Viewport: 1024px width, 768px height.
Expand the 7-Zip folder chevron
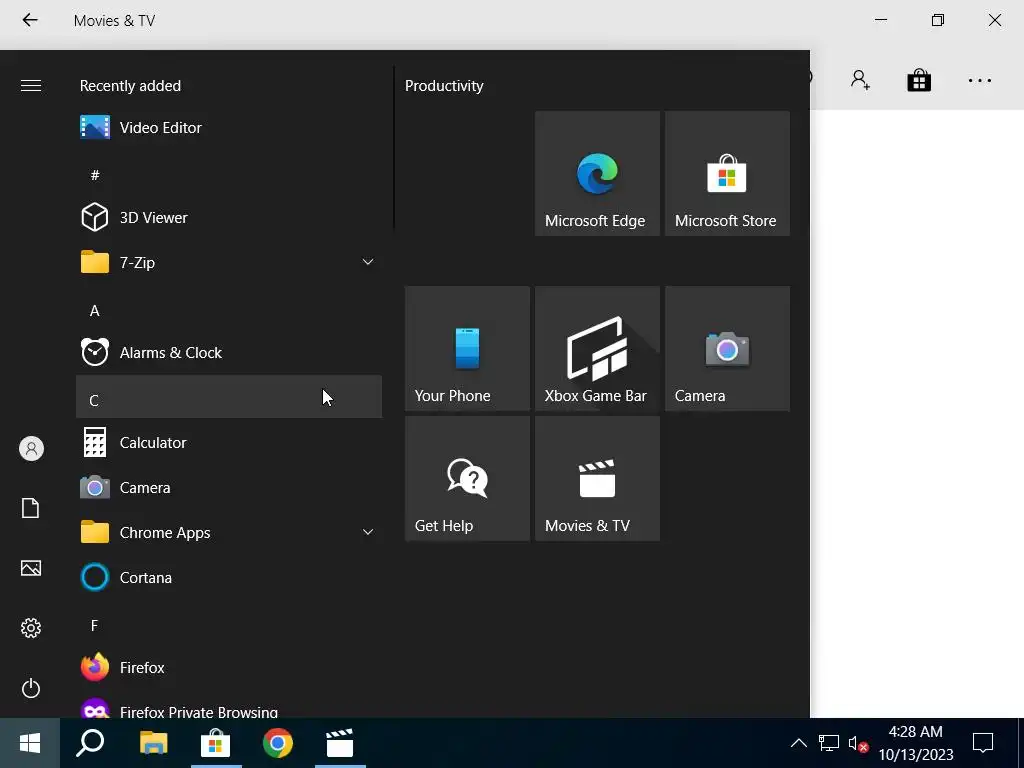coord(368,262)
